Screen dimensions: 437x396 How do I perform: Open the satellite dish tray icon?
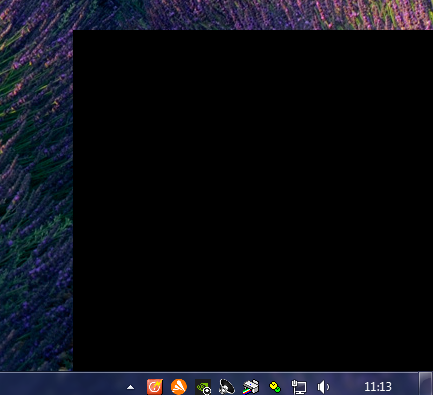227,387
